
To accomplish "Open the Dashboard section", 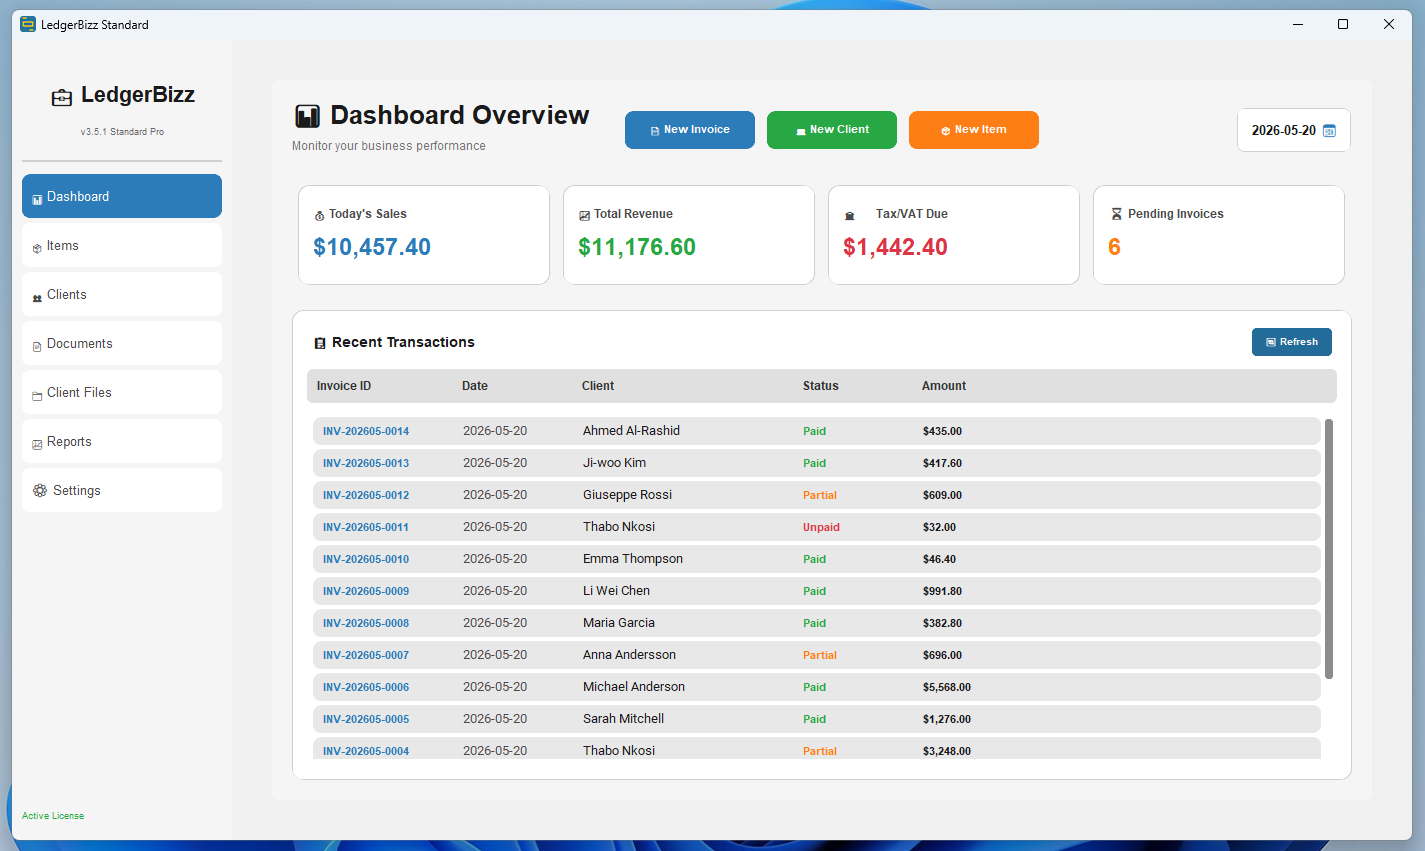I will click(x=122, y=196).
